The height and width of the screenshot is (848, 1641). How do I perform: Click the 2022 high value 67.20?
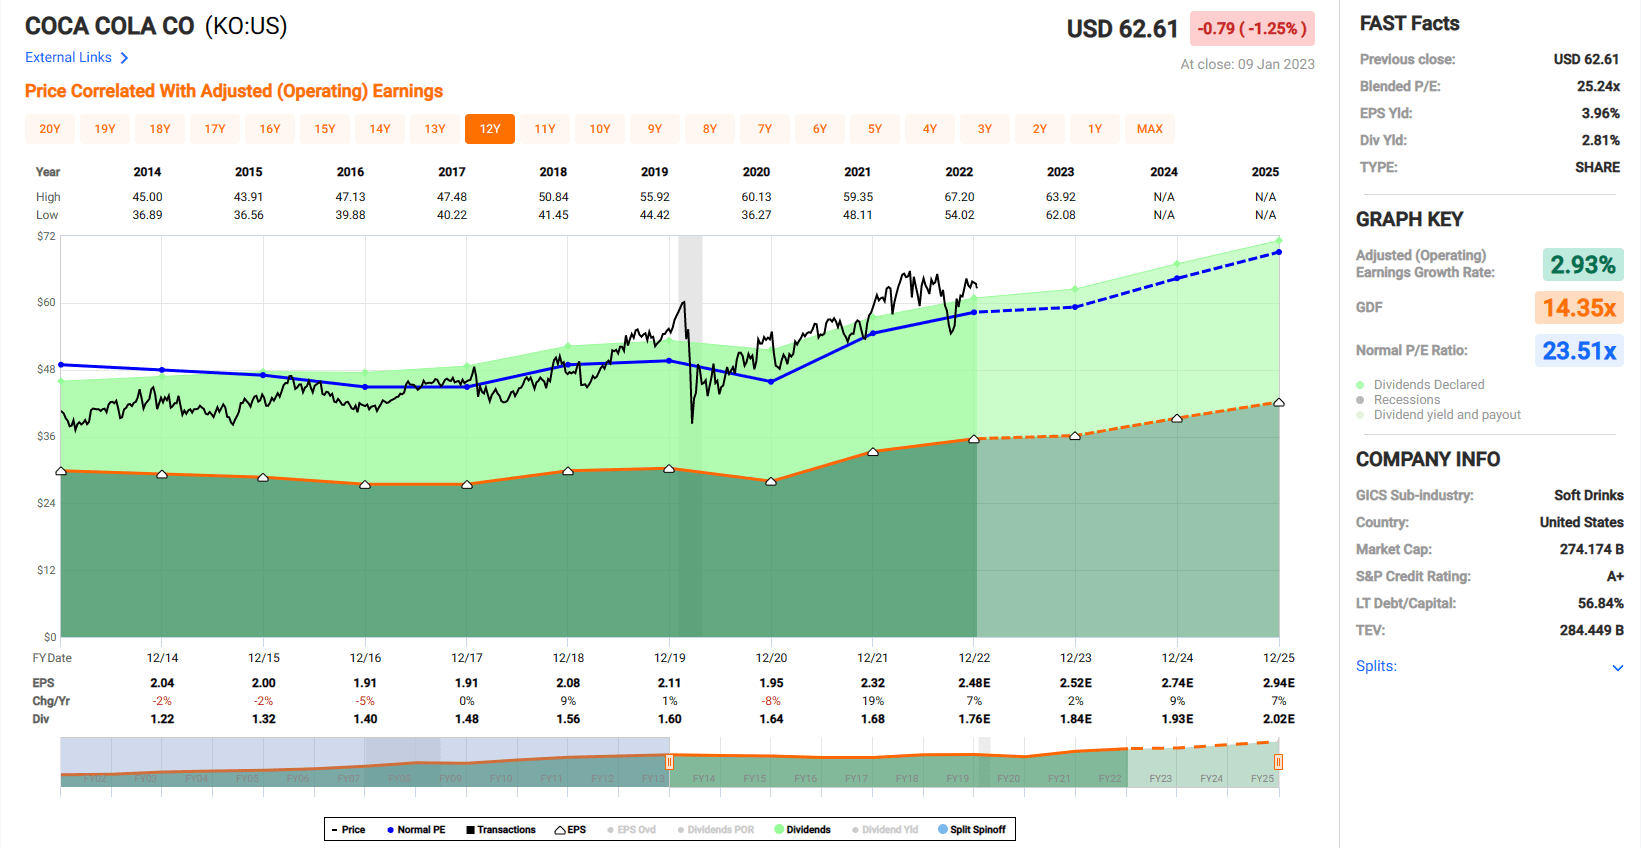(x=959, y=197)
